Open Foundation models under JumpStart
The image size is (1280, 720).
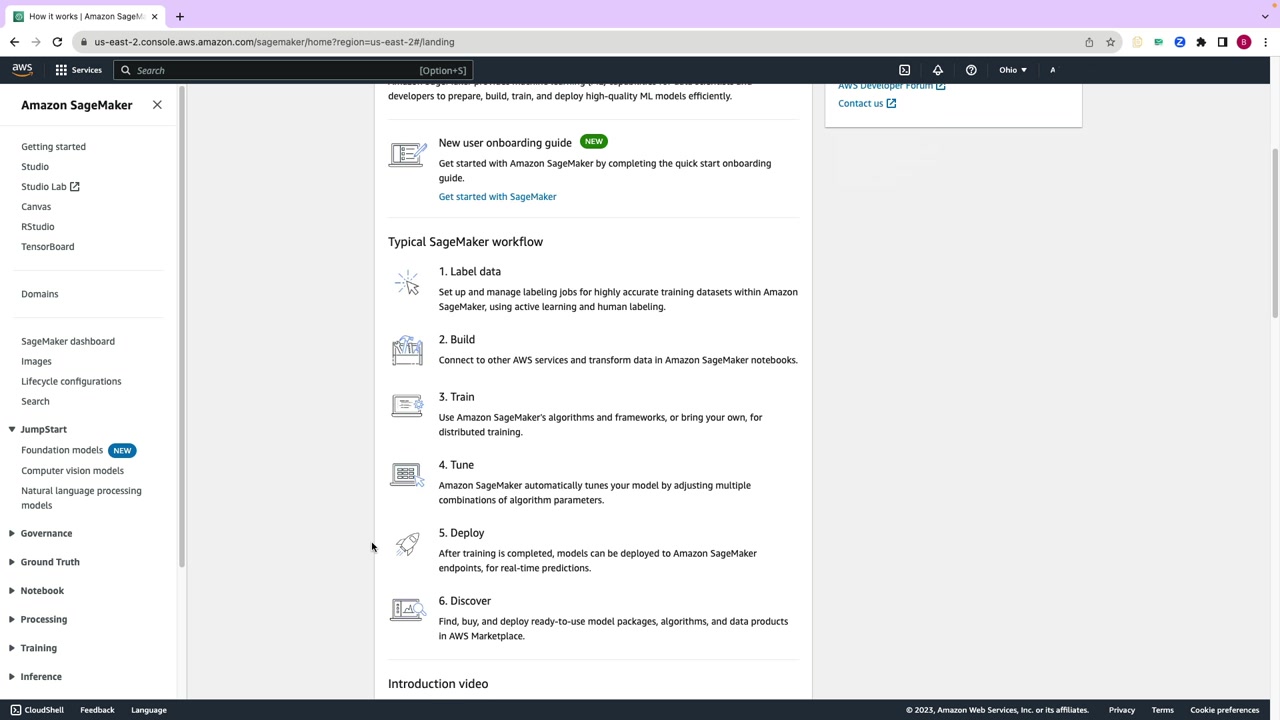click(x=62, y=450)
